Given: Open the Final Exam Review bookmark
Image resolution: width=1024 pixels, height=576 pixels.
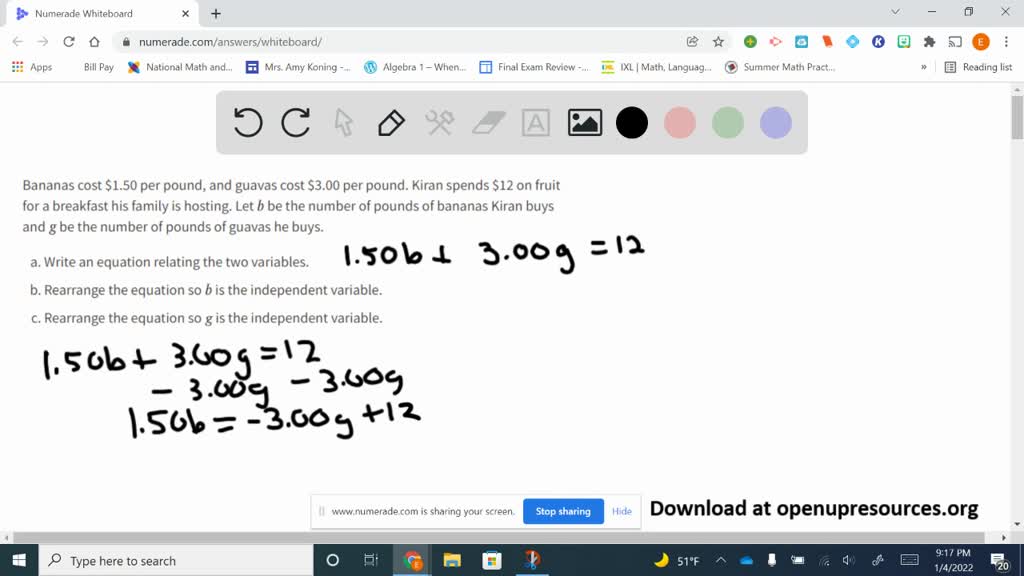Looking at the screenshot, I should [x=534, y=67].
